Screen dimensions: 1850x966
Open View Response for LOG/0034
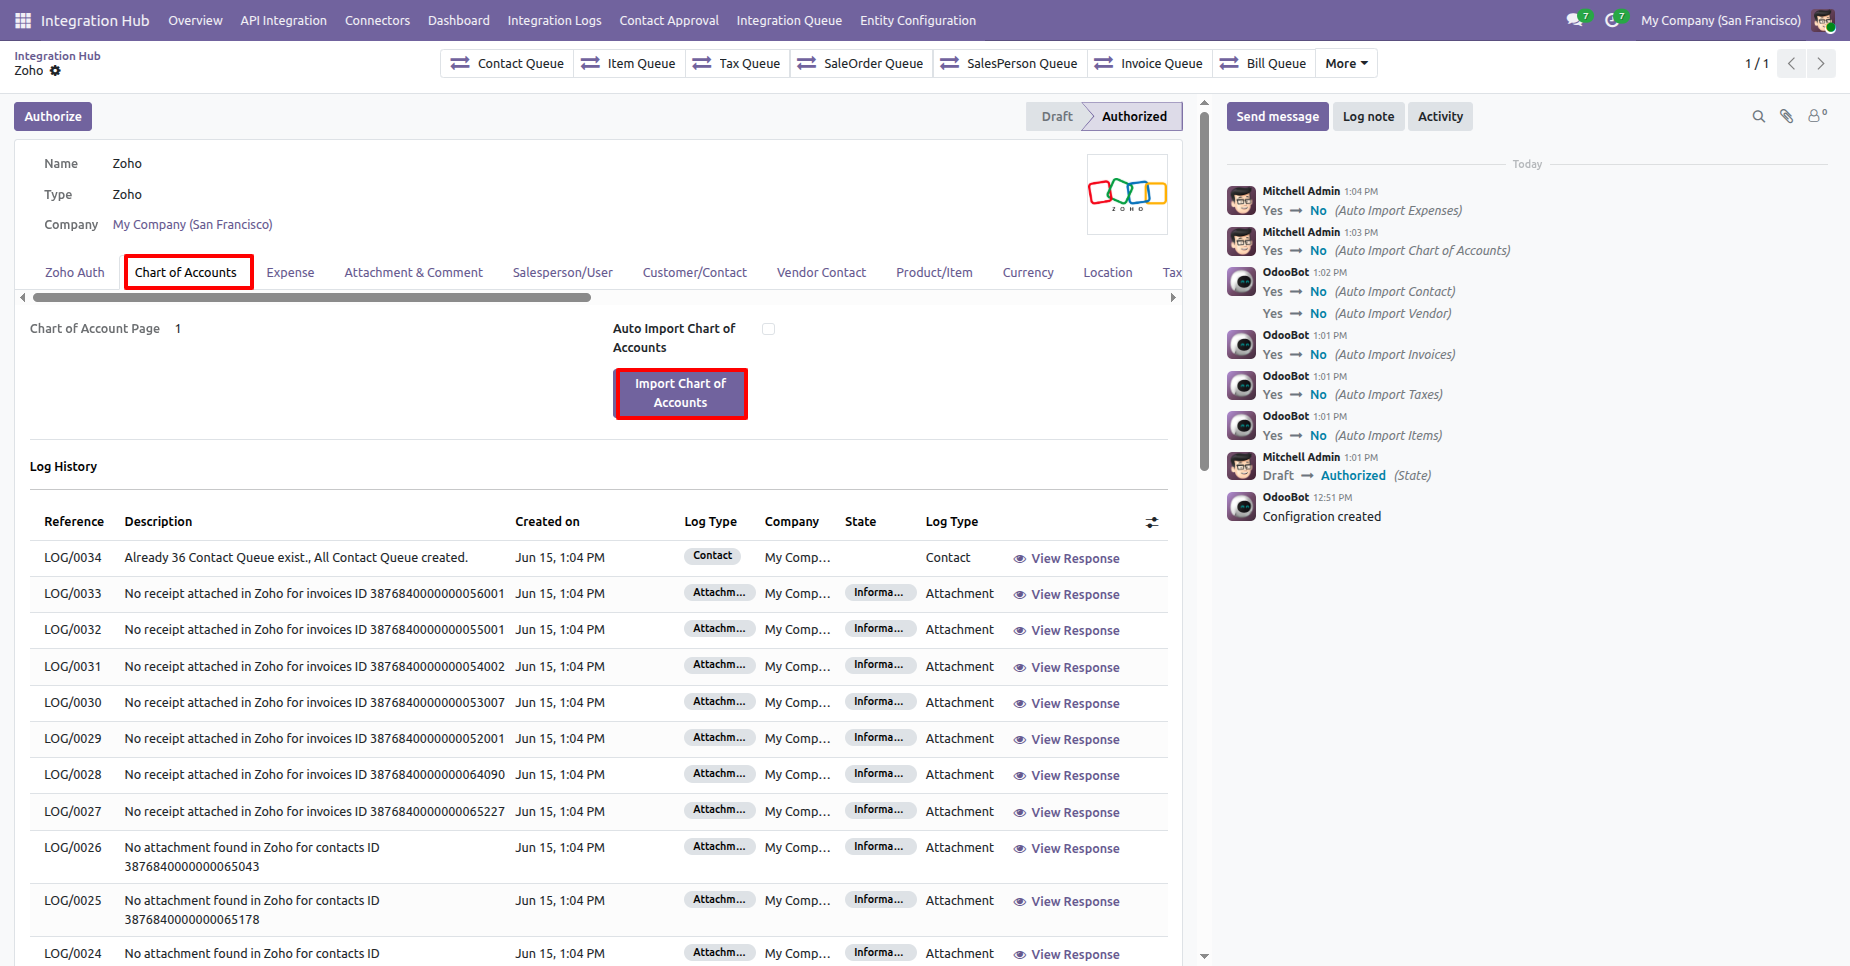click(1066, 559)
